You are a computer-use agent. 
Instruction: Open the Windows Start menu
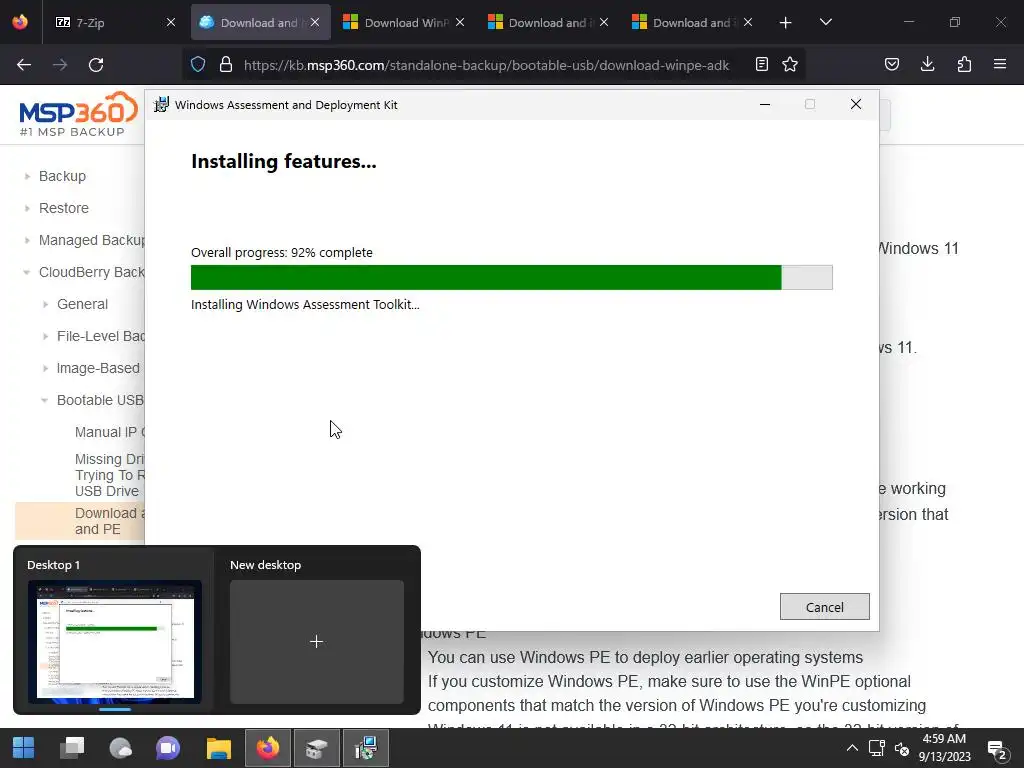[24, 748]
